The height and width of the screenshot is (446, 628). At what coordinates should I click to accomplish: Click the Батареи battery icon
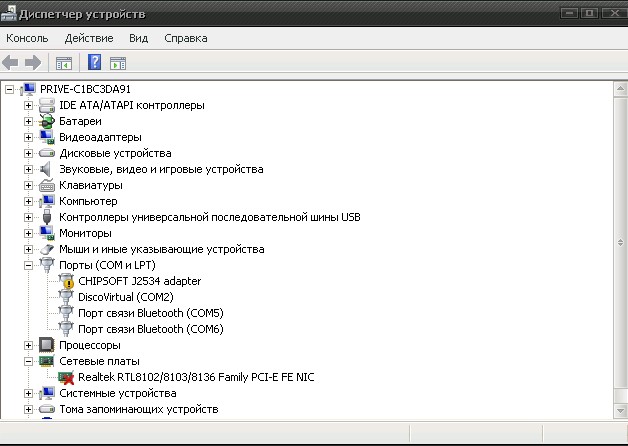[47, 121]
